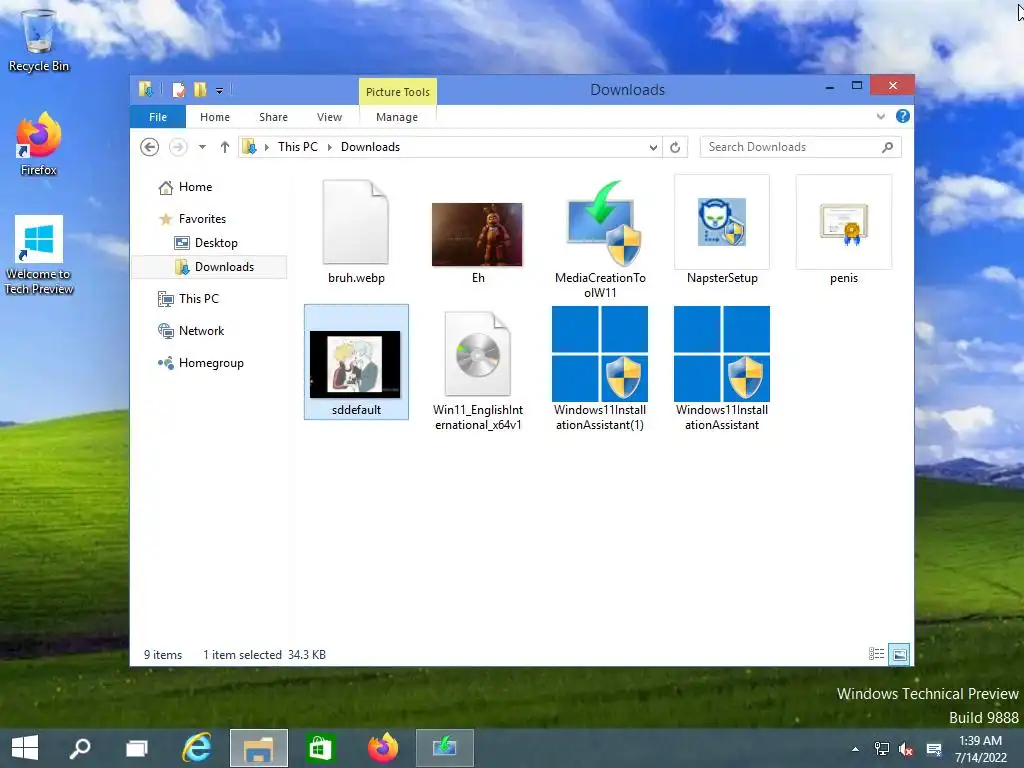
Task: Open Action Center notifications icon
Action: coord(934,749)
